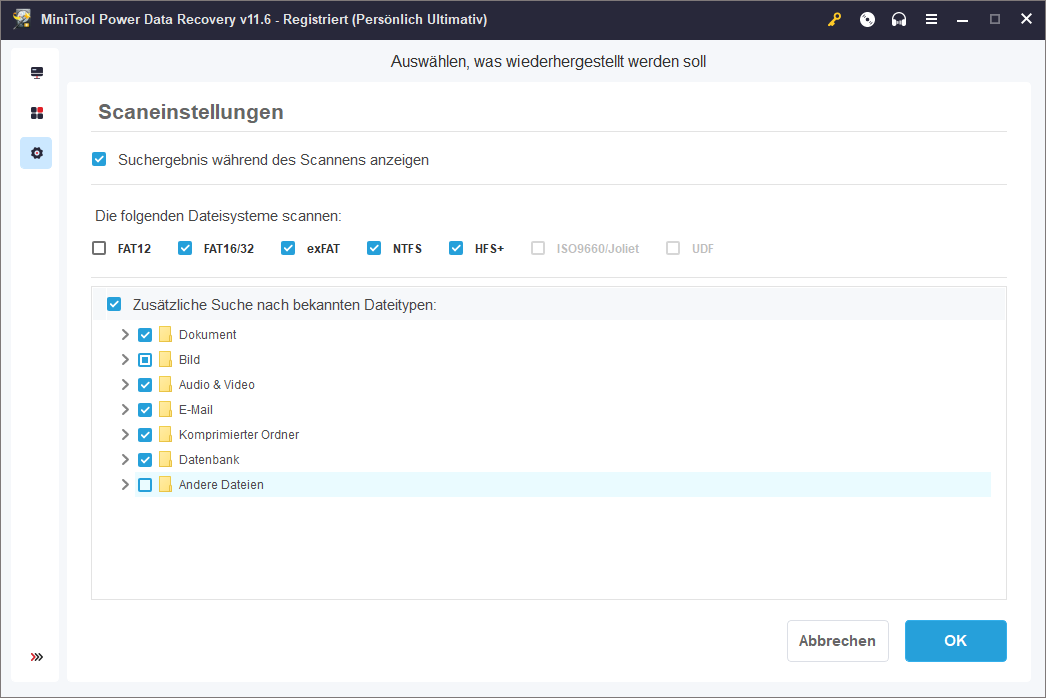Select the settings gear in sidebar
The width and height of the screenshot is (1046, 698).
(x=37, y=153)
